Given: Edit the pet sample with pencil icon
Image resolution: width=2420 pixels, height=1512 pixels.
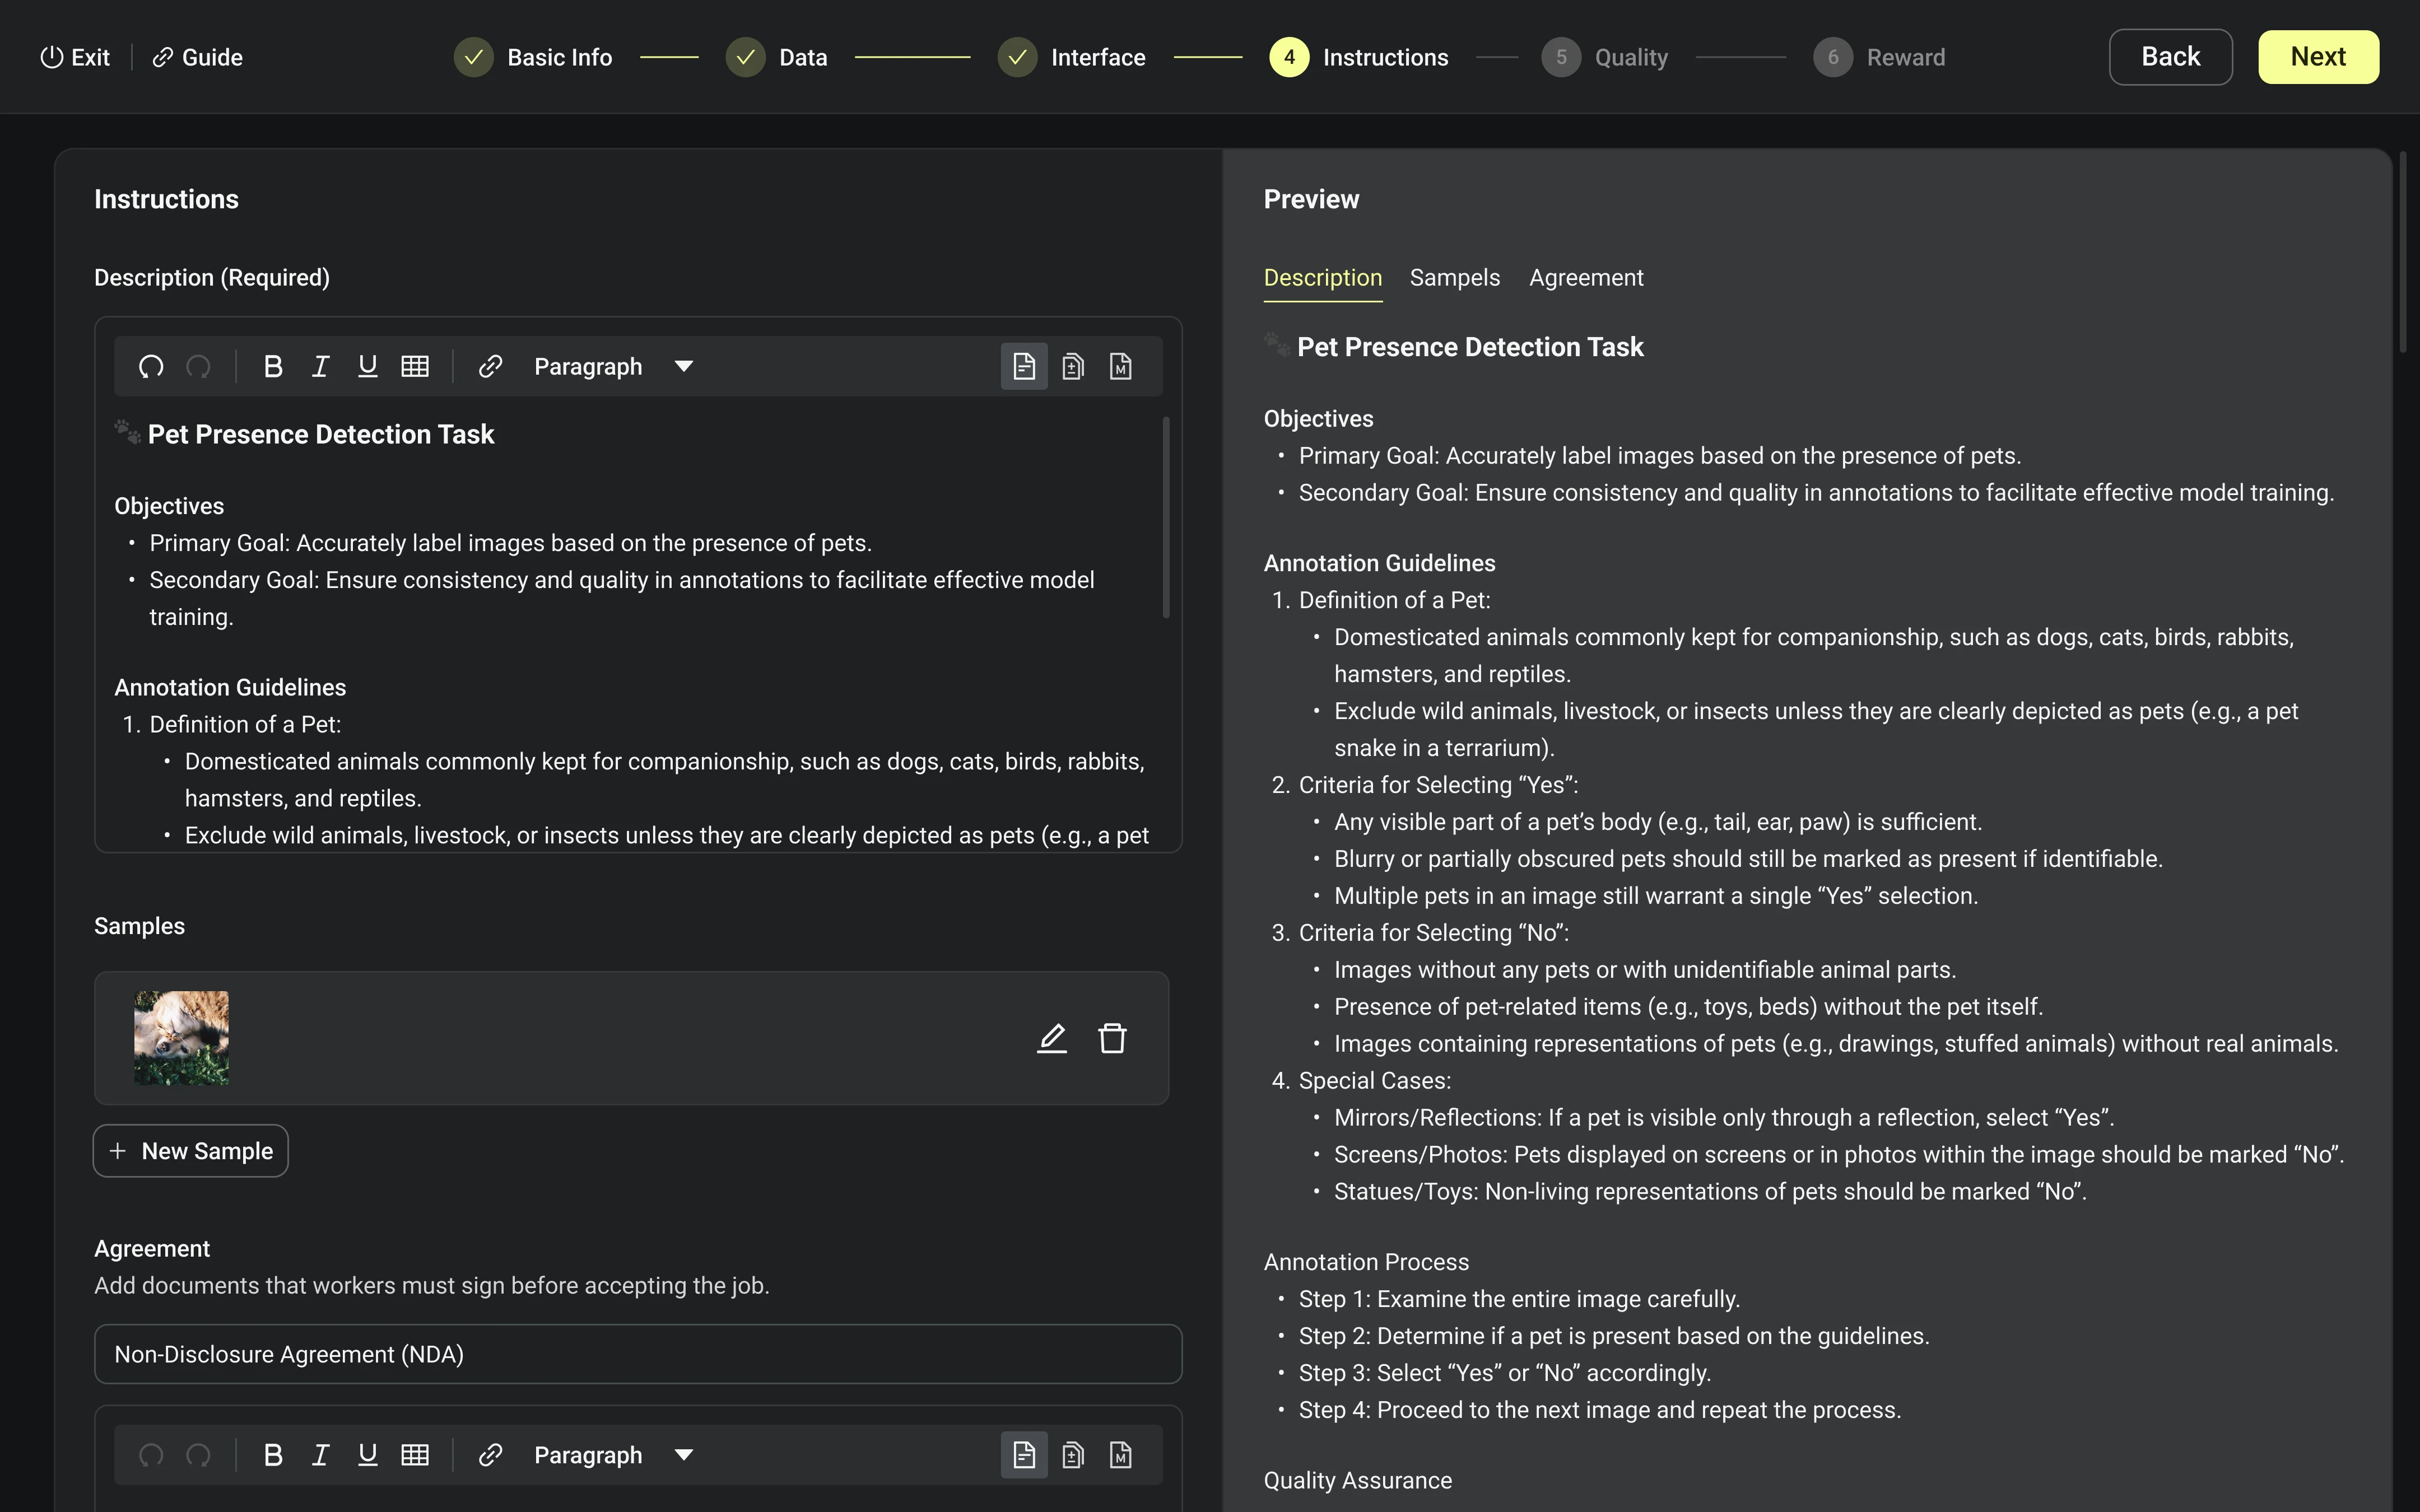Looking at the screenshot, I should click(x=1051, y=1038).
